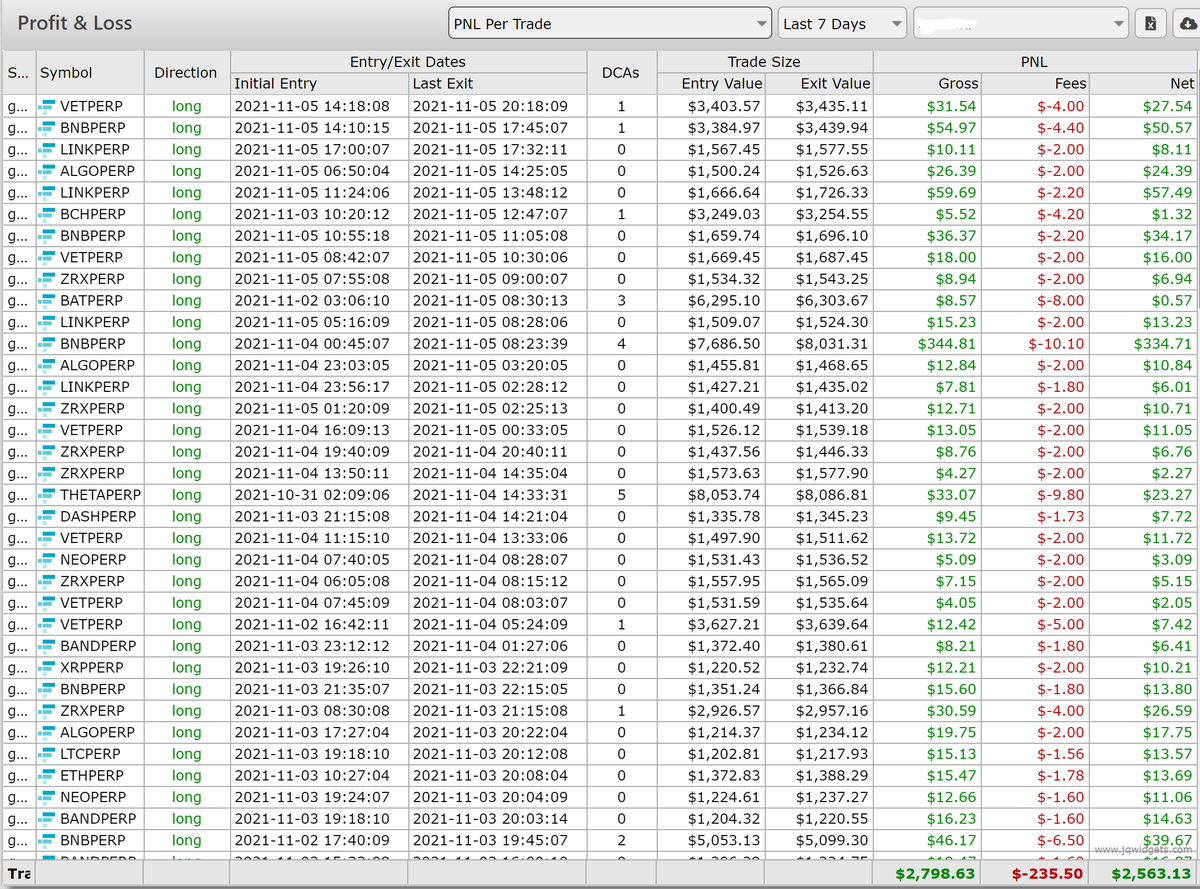This screenshot has height=889, width=1200.
Task: Click the exchange icon of the $57.49 net LINKPERP row
Action: (x=47, y=193)
